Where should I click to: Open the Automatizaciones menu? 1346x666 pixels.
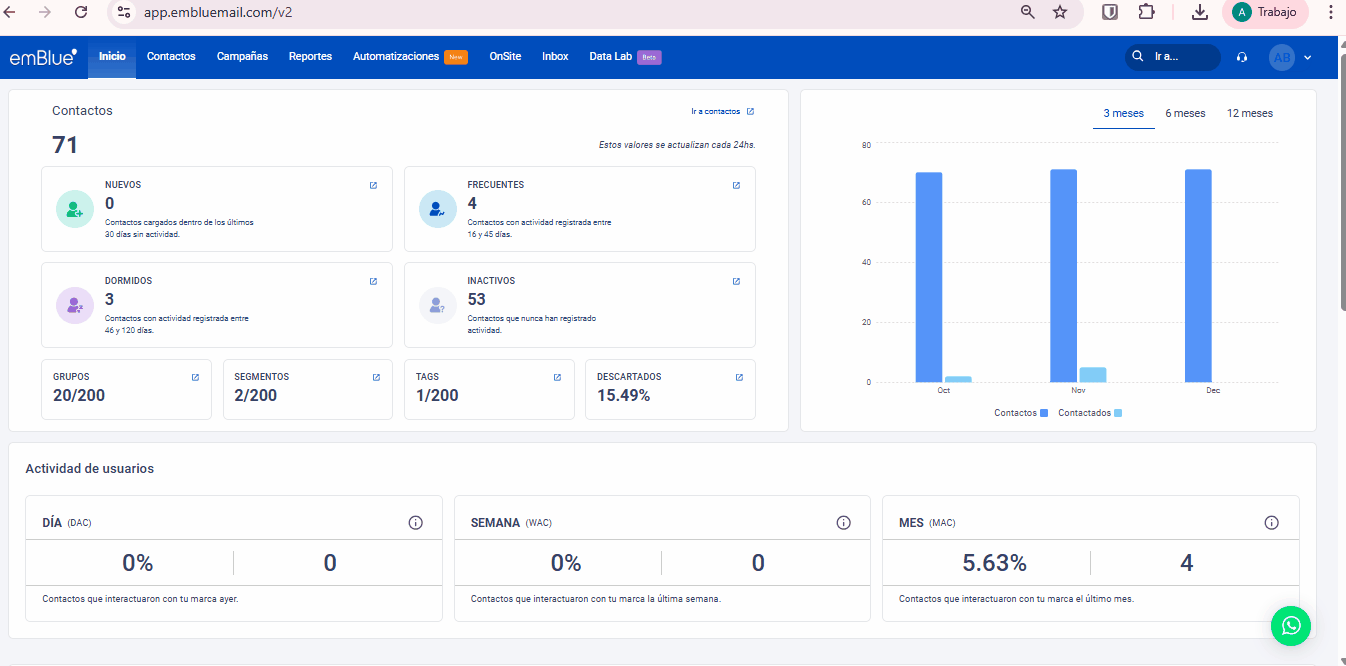396,57
